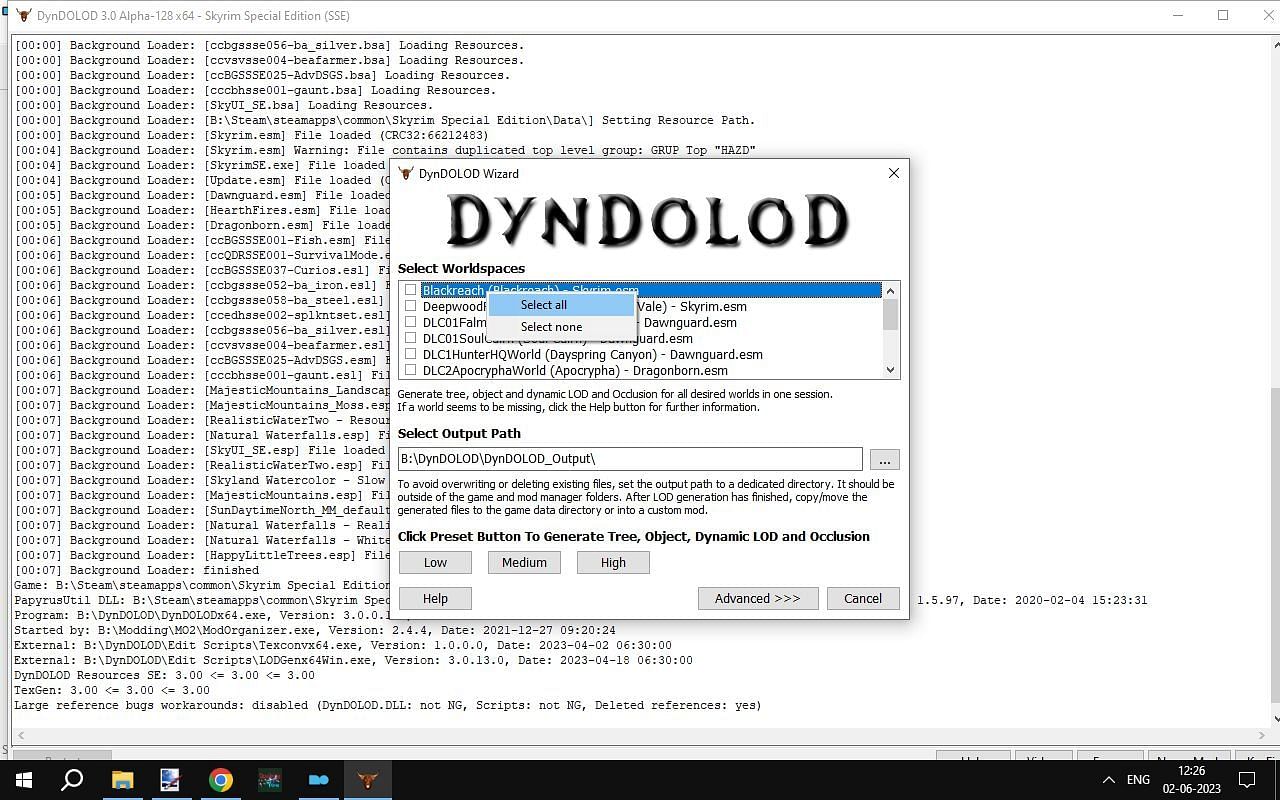
Task: Tick the DLC1HunterHQWorld checkbox
Action: click(x=410, y=354)
